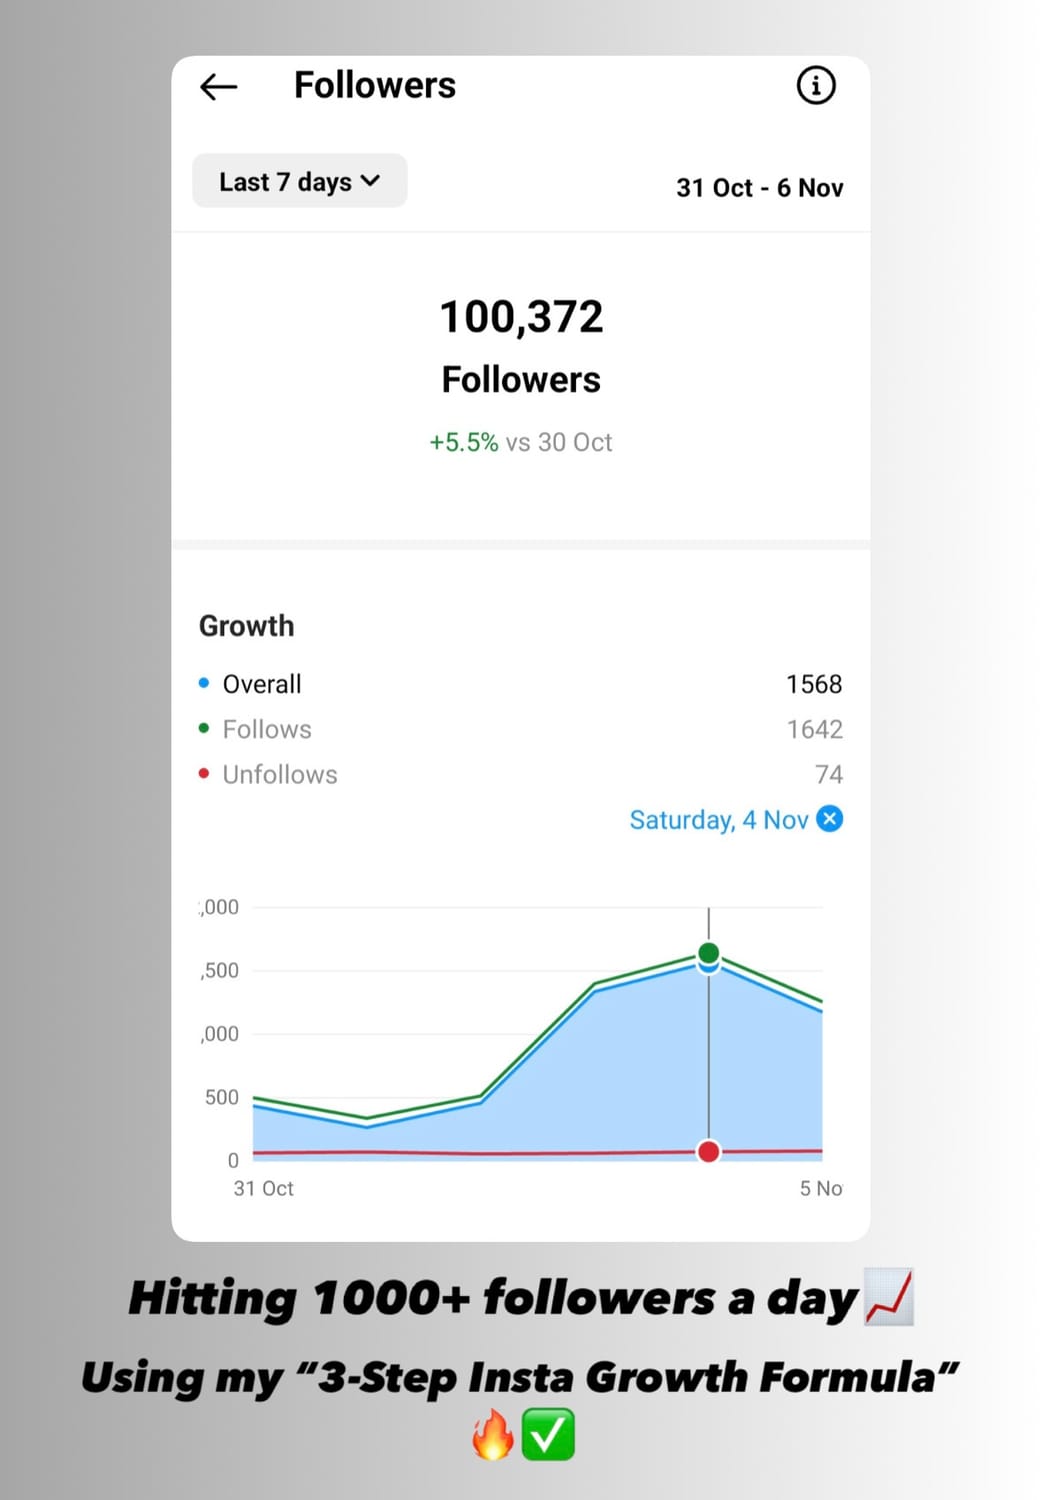Open the Last 7 days dropdown
The height and width of the screenshot is (1500, 1041).
[x=299, y=181]
